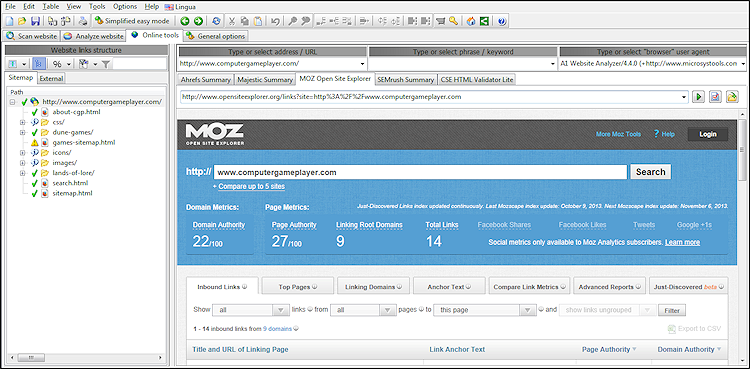Switch to the General options tab

click(x=216, y=36)
